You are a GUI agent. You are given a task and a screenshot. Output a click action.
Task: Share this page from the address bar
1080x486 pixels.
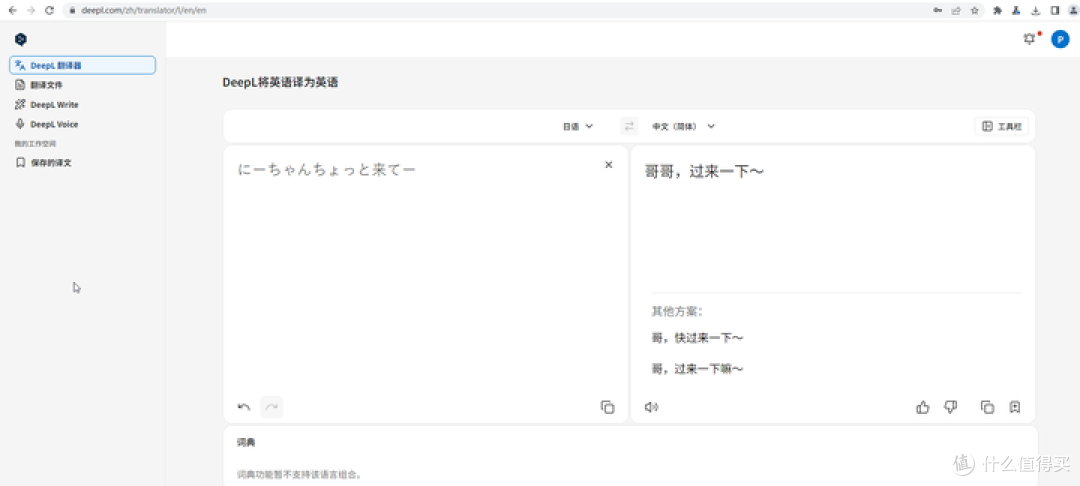click(x=957, y=10)
